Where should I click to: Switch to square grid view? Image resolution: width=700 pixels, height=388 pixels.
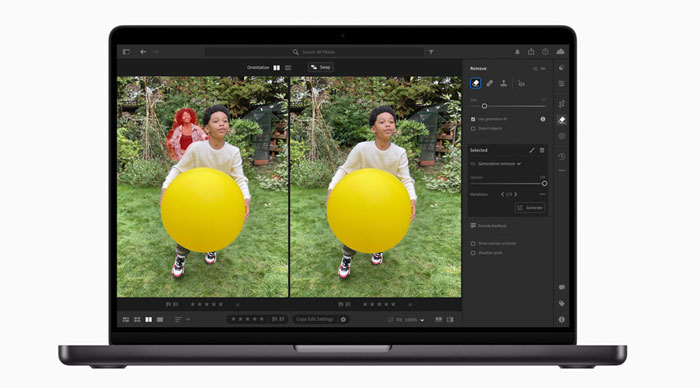[x=137, y=320]
